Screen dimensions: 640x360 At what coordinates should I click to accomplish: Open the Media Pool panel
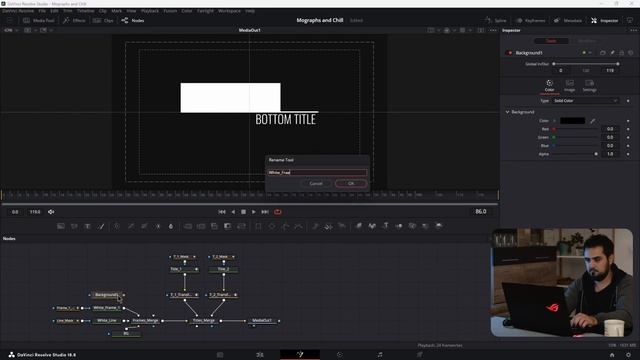point(39,20)
